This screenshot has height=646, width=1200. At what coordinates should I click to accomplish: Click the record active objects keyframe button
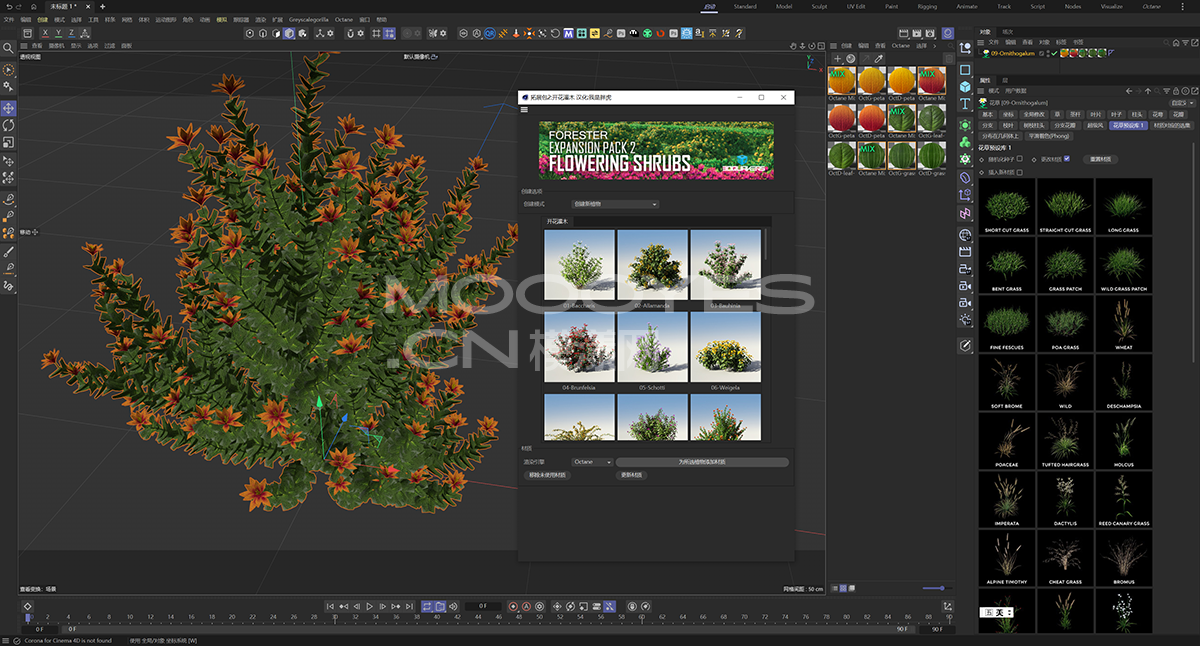coord(513,606)
